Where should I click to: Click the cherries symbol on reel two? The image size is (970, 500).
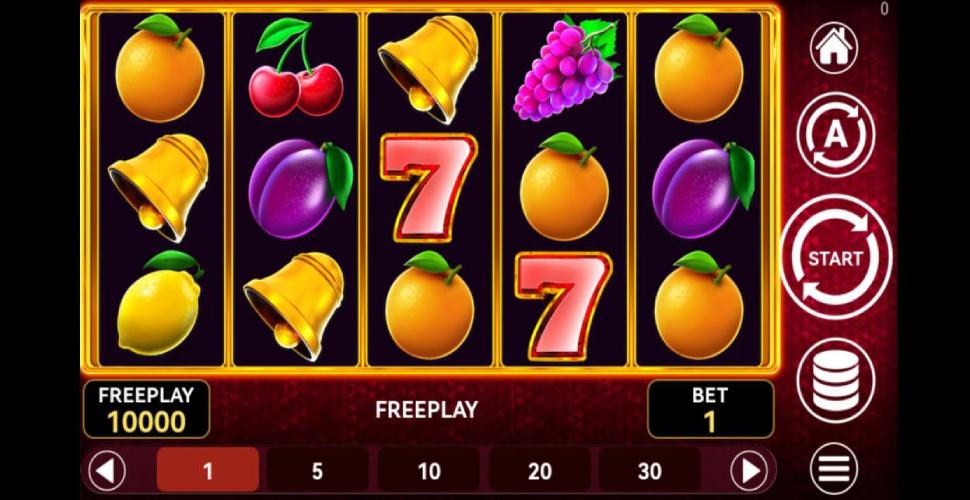click(x=296, y=68)
